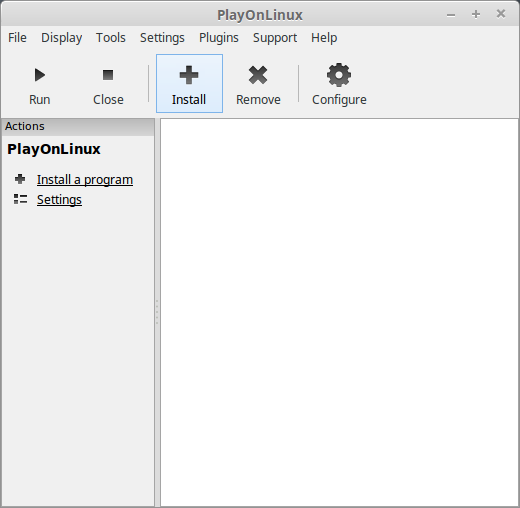Screen dimensions: 520x508
Task: Open the Plugins menu
Action: point(219,38)
